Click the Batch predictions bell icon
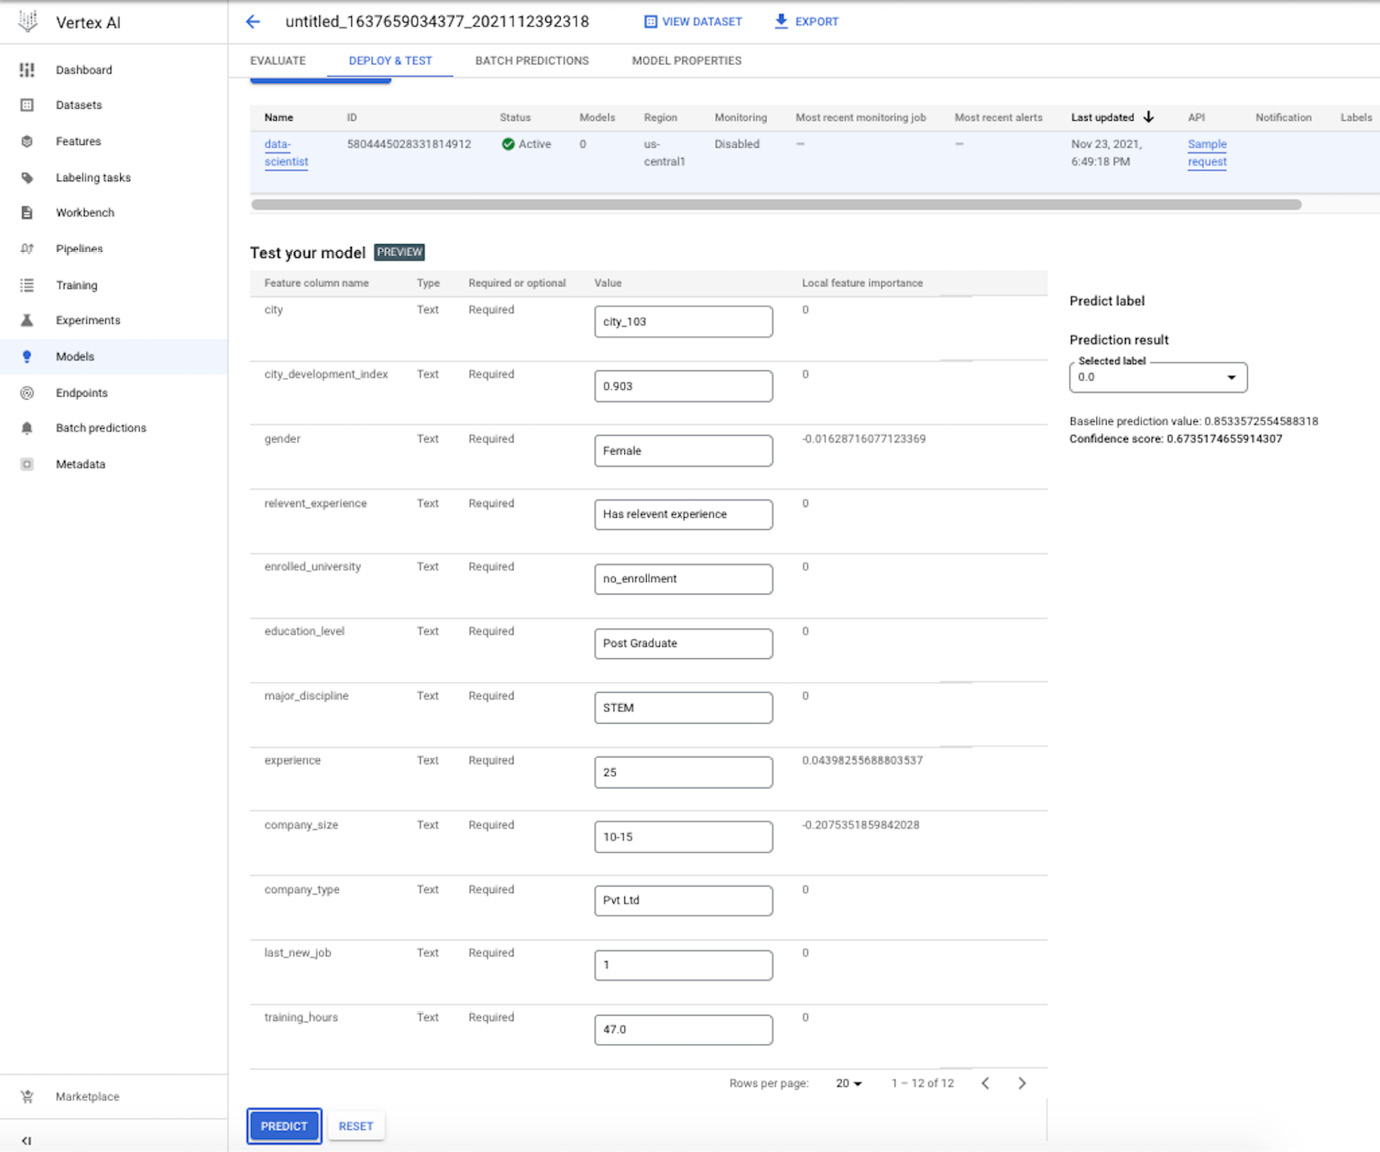Viewport: 1380px width, 1152px height. pyautogui.click(x=27, y=428)
